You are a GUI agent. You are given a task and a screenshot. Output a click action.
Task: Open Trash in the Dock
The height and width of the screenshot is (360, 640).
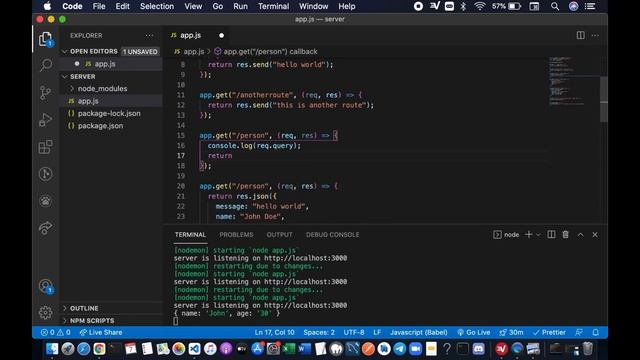point(587,349)
